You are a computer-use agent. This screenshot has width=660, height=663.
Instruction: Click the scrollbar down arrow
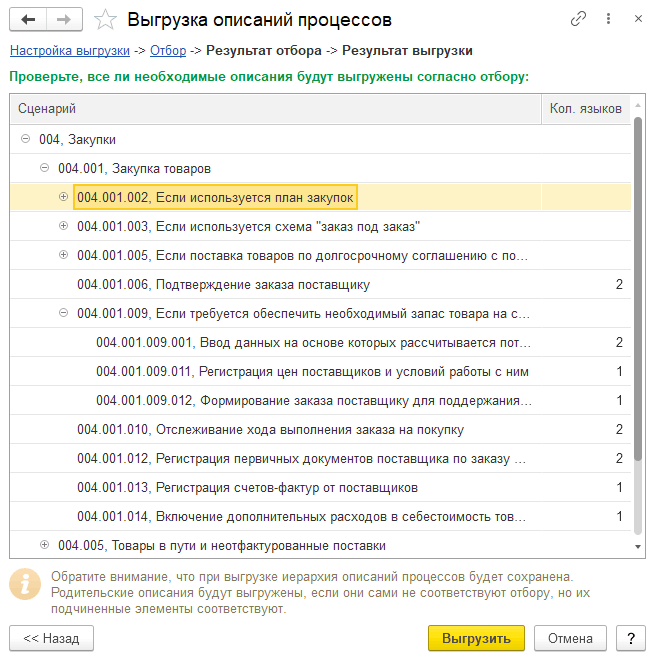(x=638, y=547)
